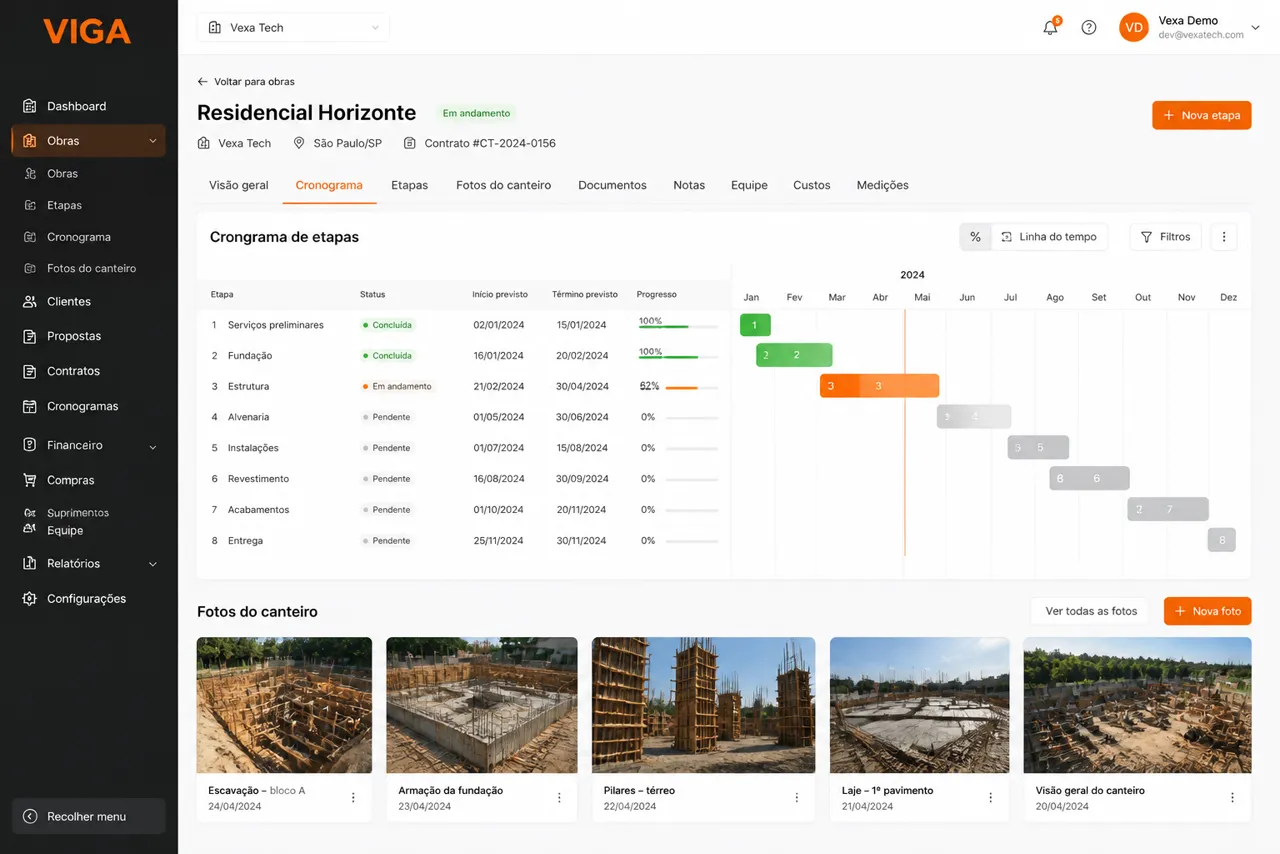This screenshot has height=854, width=1280.
Task: Switch to the Etapas tab
Action: coord(410,185)
